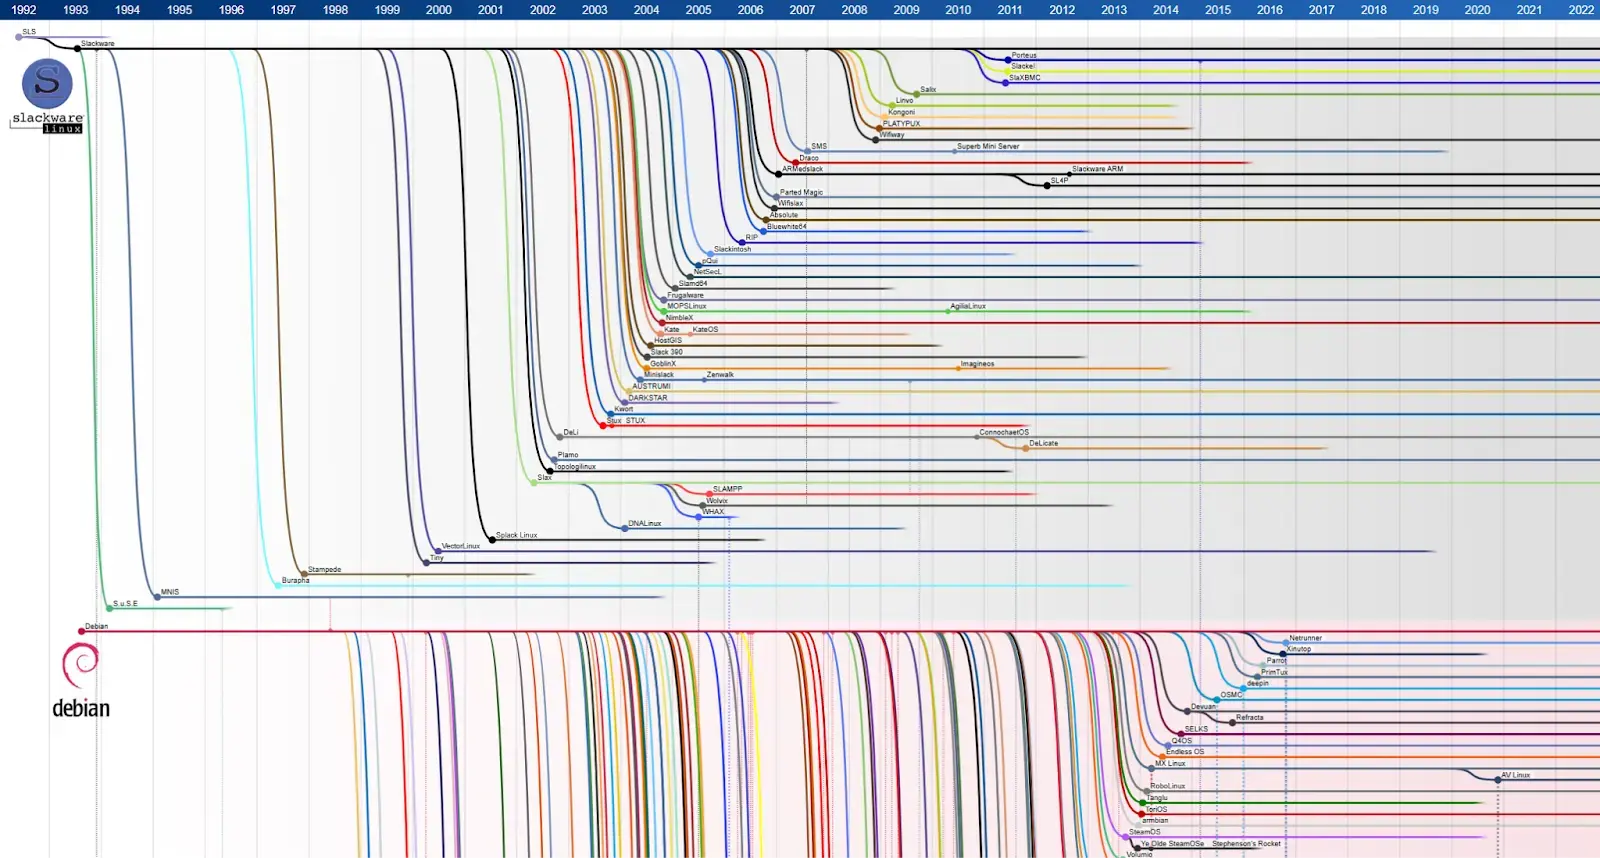This screenshot has width=1600, height=858.
Task: Click the VectorLinux branch label
Action: coord(461,546)
